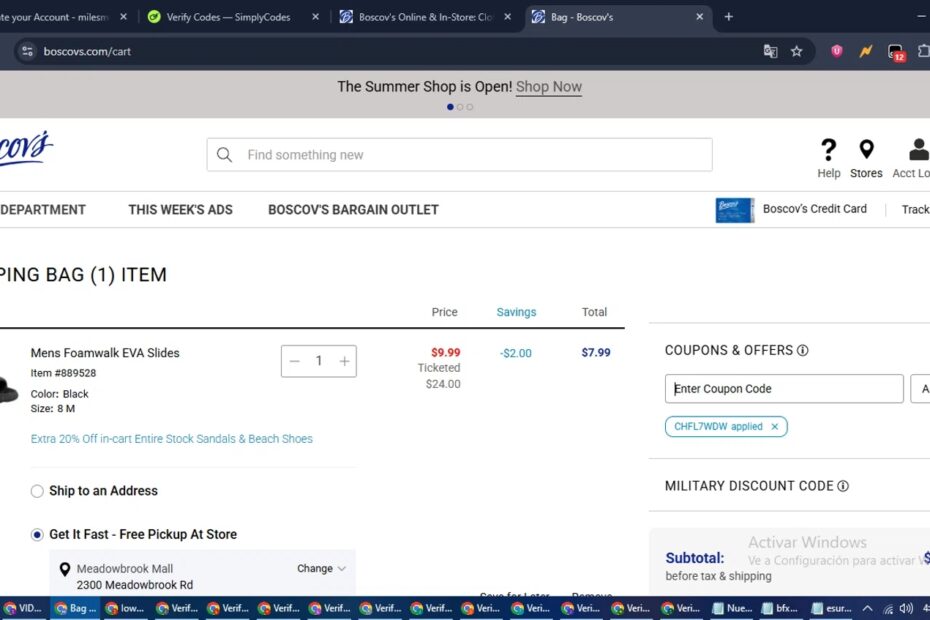The image size is (930, 620).
Task: Open the orange lightning bolt extension
Action: tap(865, 51)
